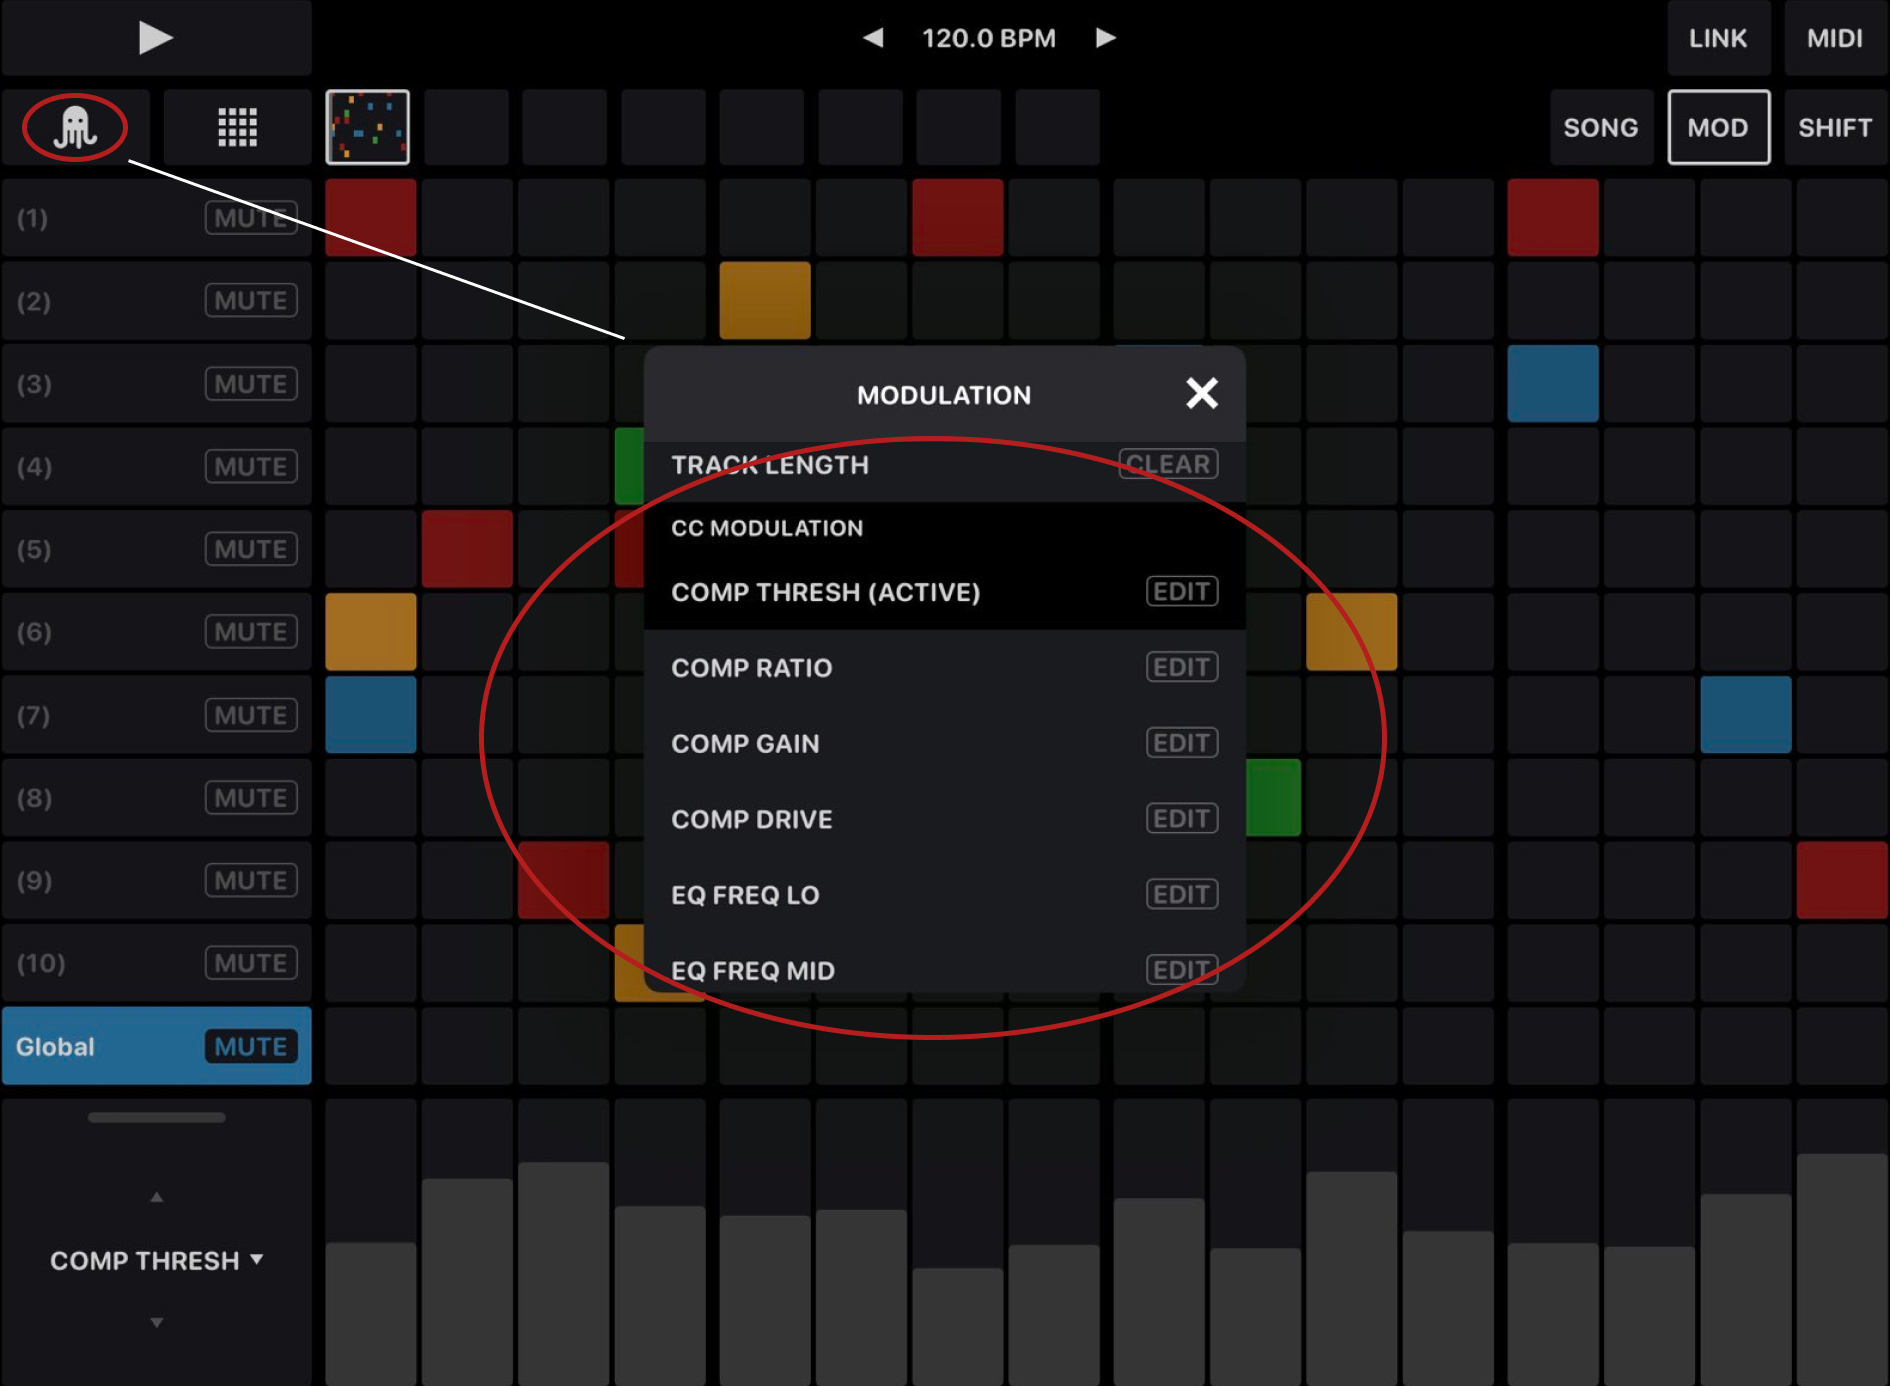Screen dimensions: 1890x1386
Task: Toggle Ableton LINK sync
Action: pyautogui.click(x=1719, y=38)
